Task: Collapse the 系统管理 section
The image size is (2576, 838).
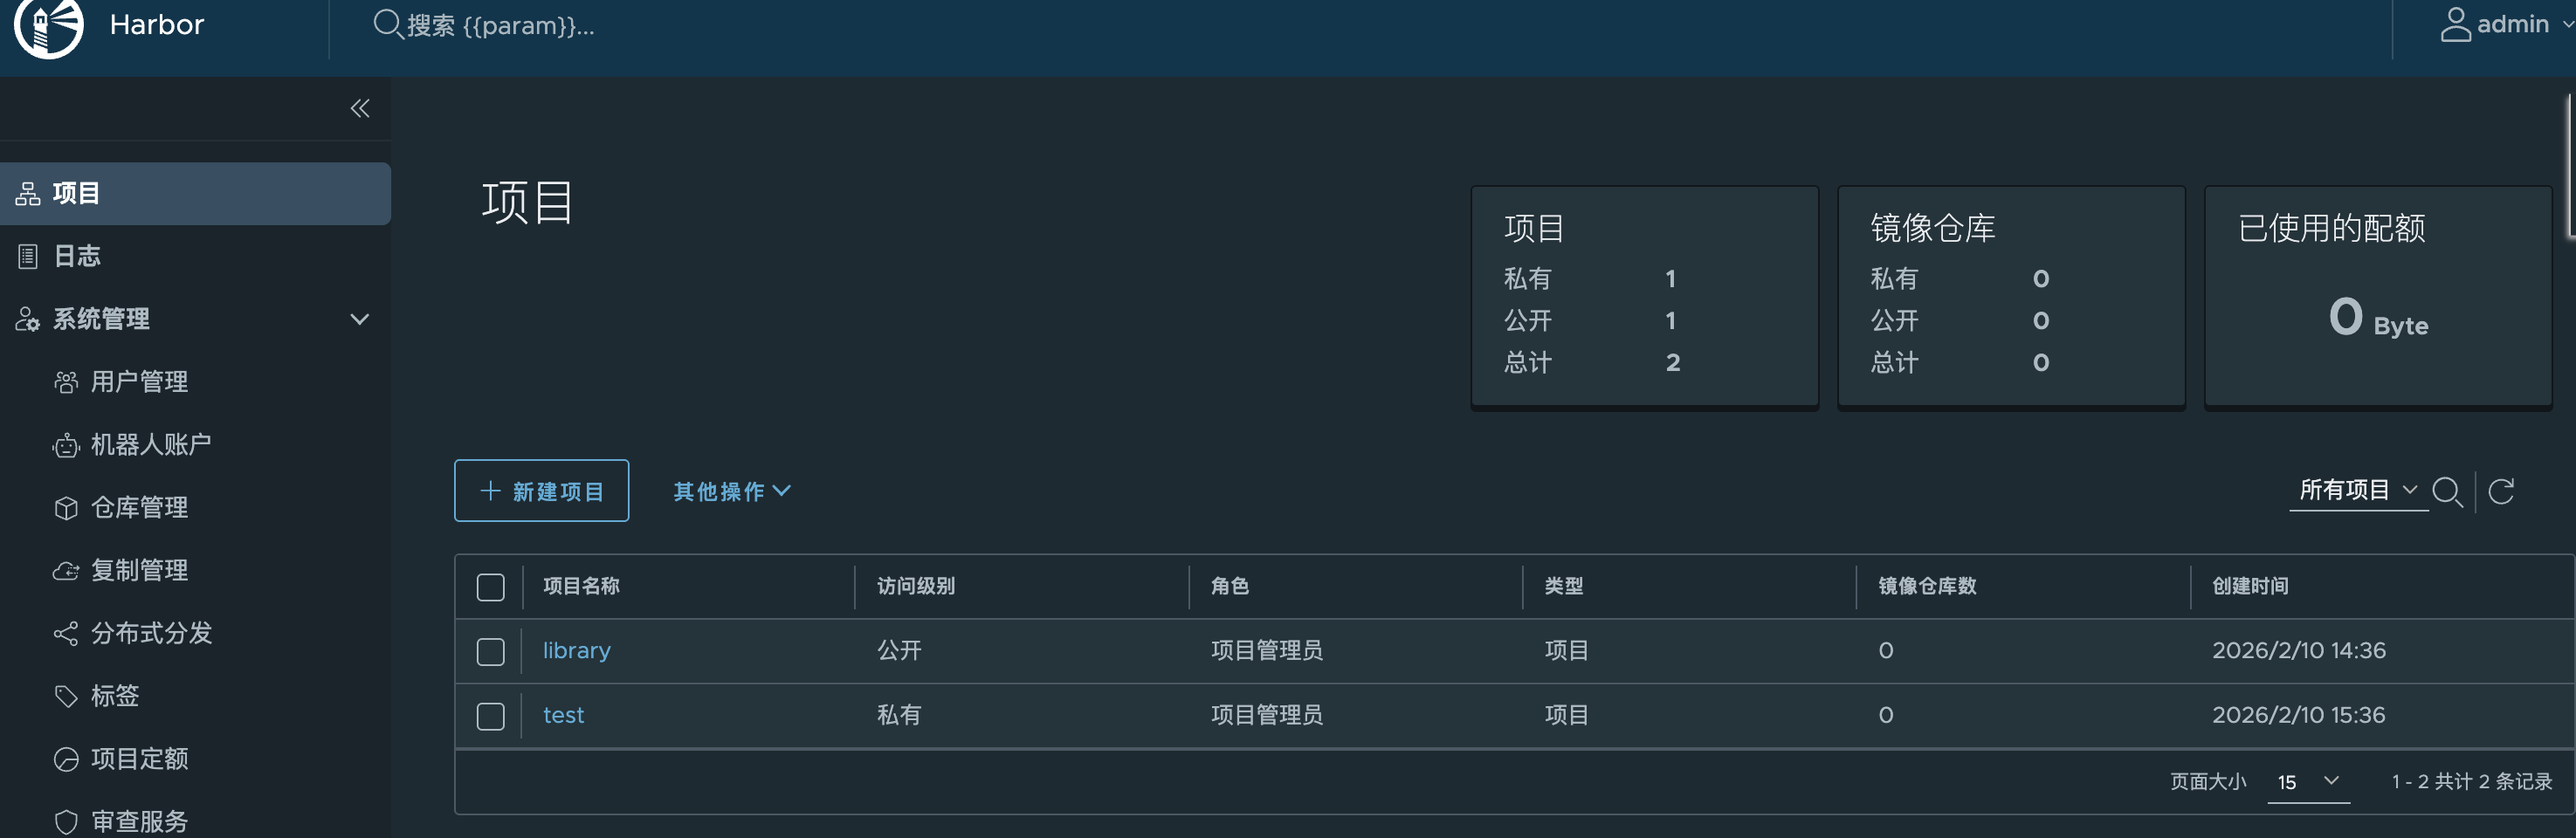Action: coord(360,319)
